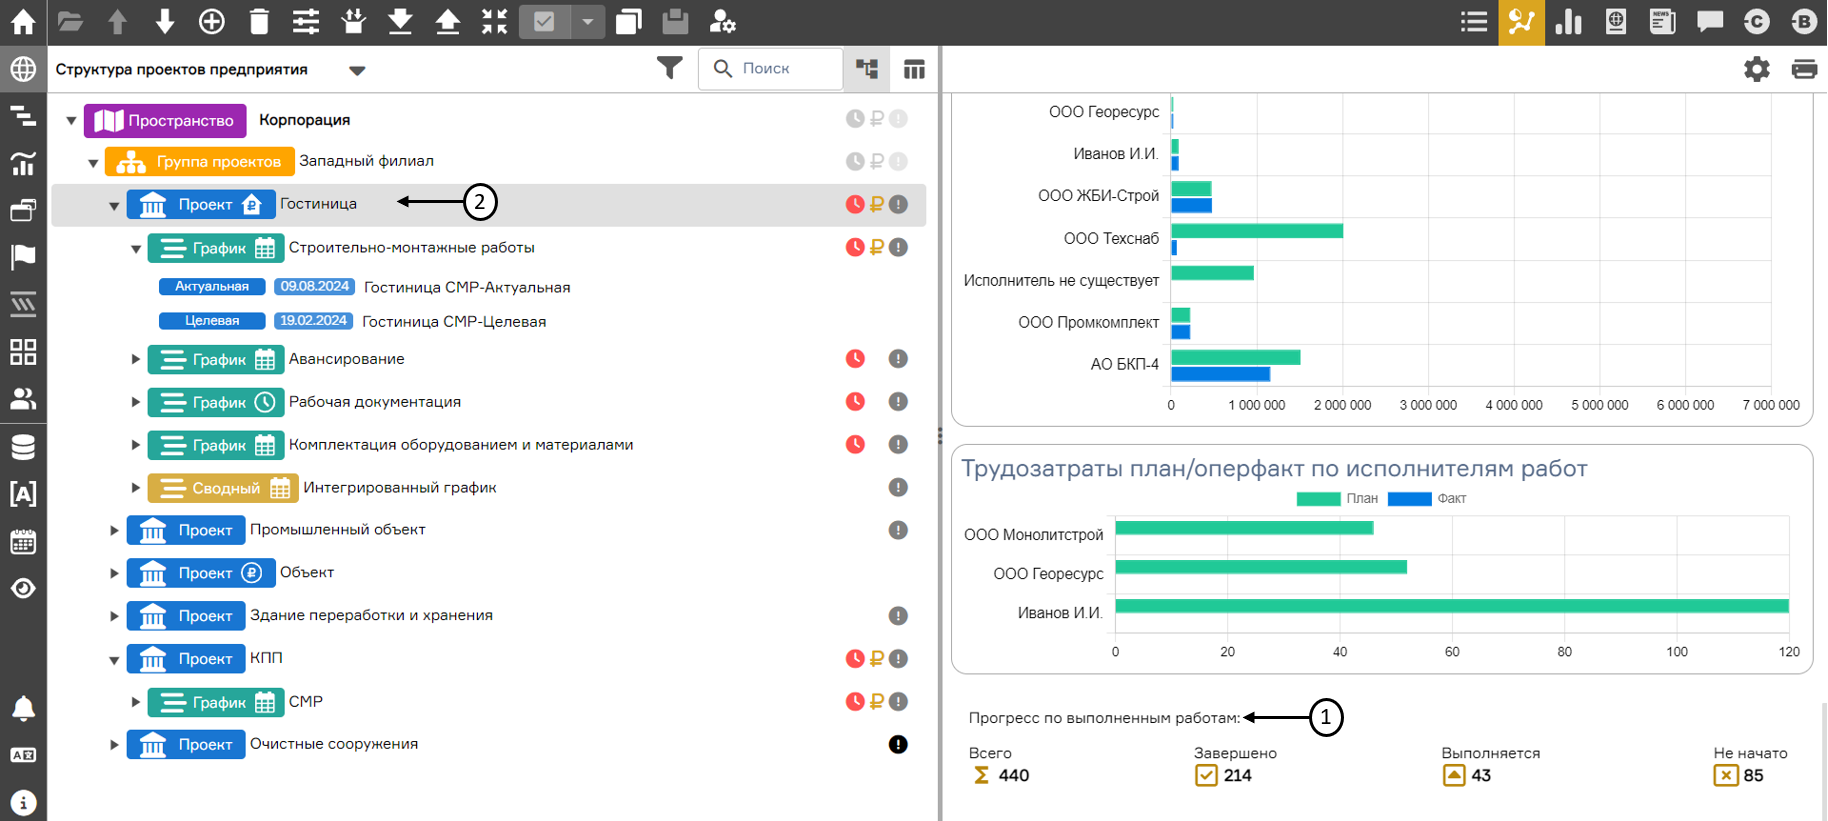Screen dimensions: 1828x821
Task: Open folder icon in top toolbar
Action: click(x=70, y=21)
